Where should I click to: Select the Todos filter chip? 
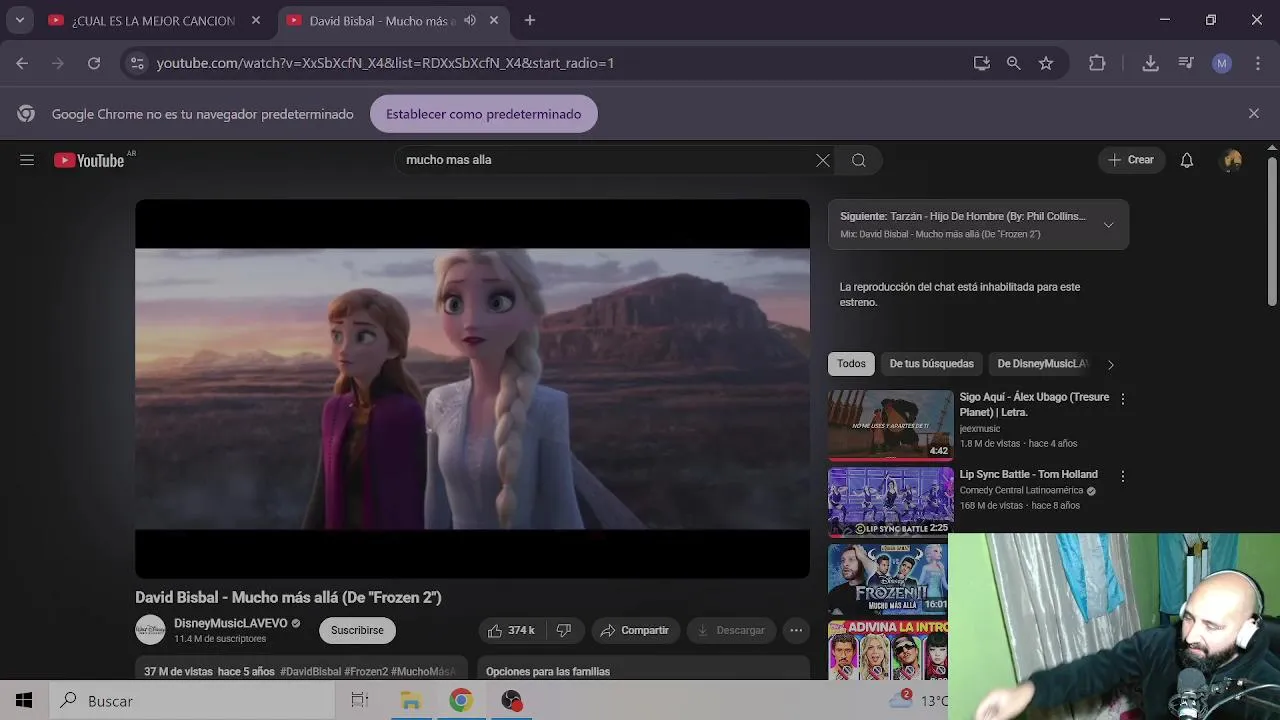(x=851, y=364)
